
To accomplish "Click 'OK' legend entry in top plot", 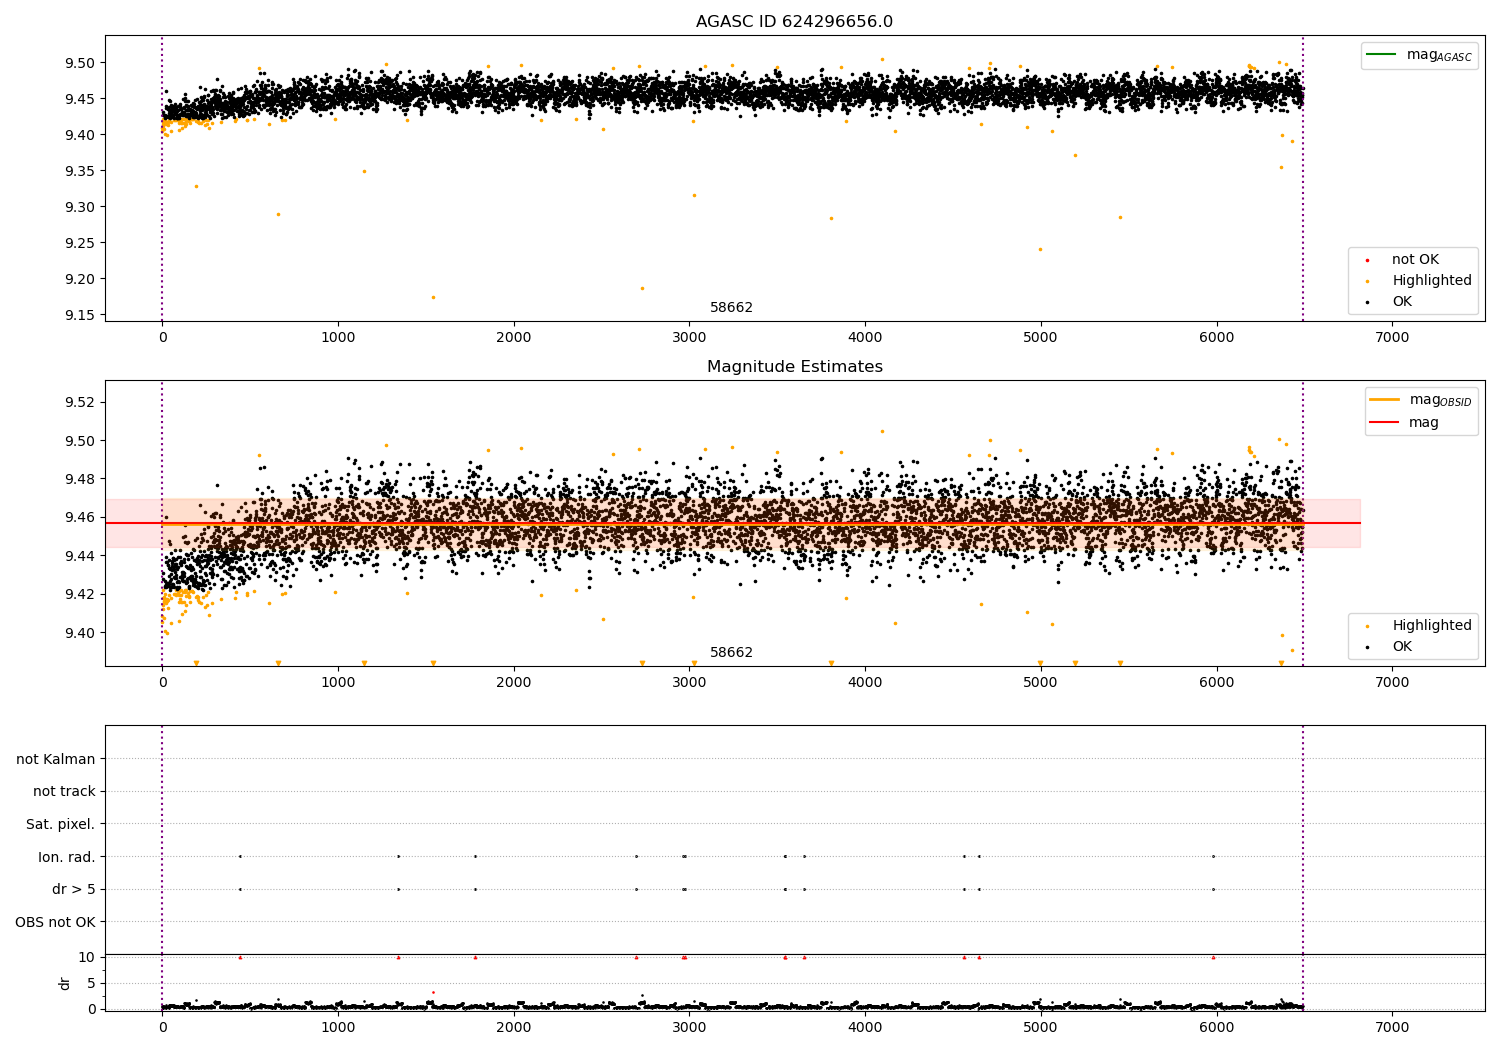I will (1402, 301).
